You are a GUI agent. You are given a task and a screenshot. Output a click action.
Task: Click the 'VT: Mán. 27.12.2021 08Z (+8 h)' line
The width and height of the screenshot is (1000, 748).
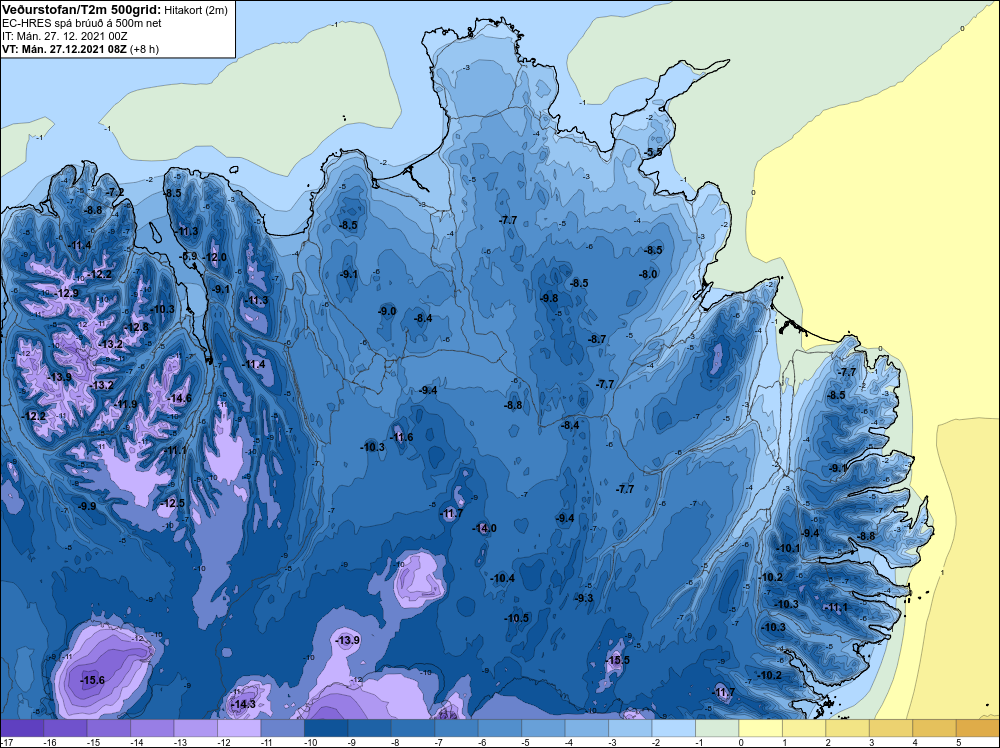click(80, 49)
